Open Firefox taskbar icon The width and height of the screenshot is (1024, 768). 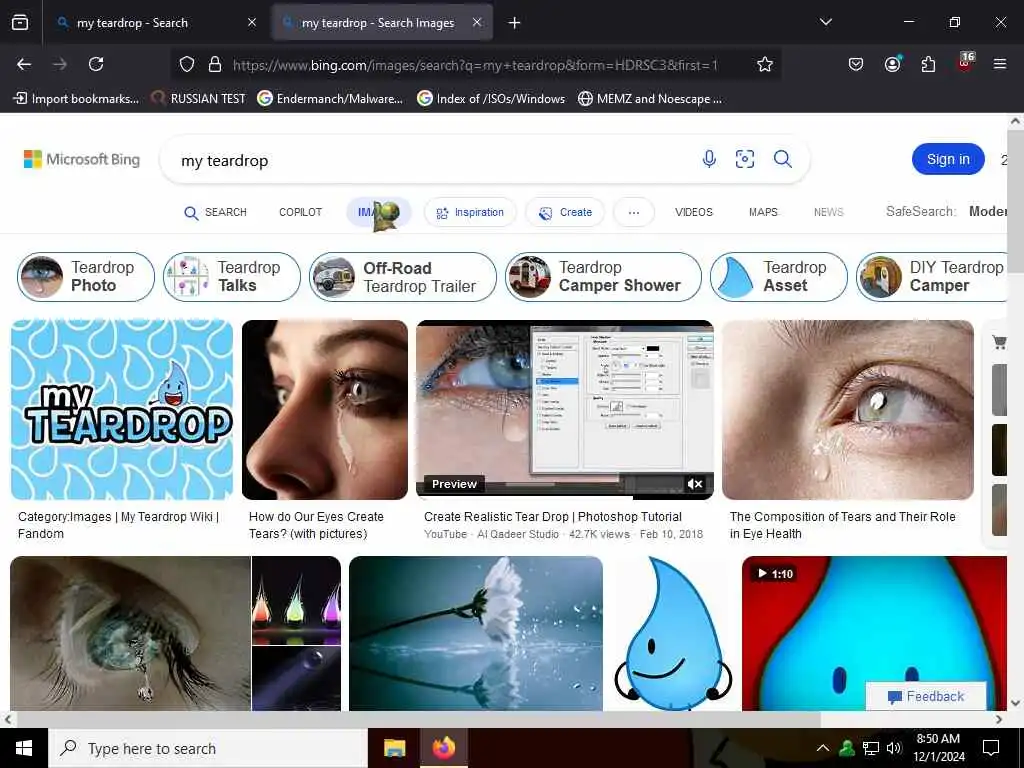pyautogui.click(x=443, y=748)
